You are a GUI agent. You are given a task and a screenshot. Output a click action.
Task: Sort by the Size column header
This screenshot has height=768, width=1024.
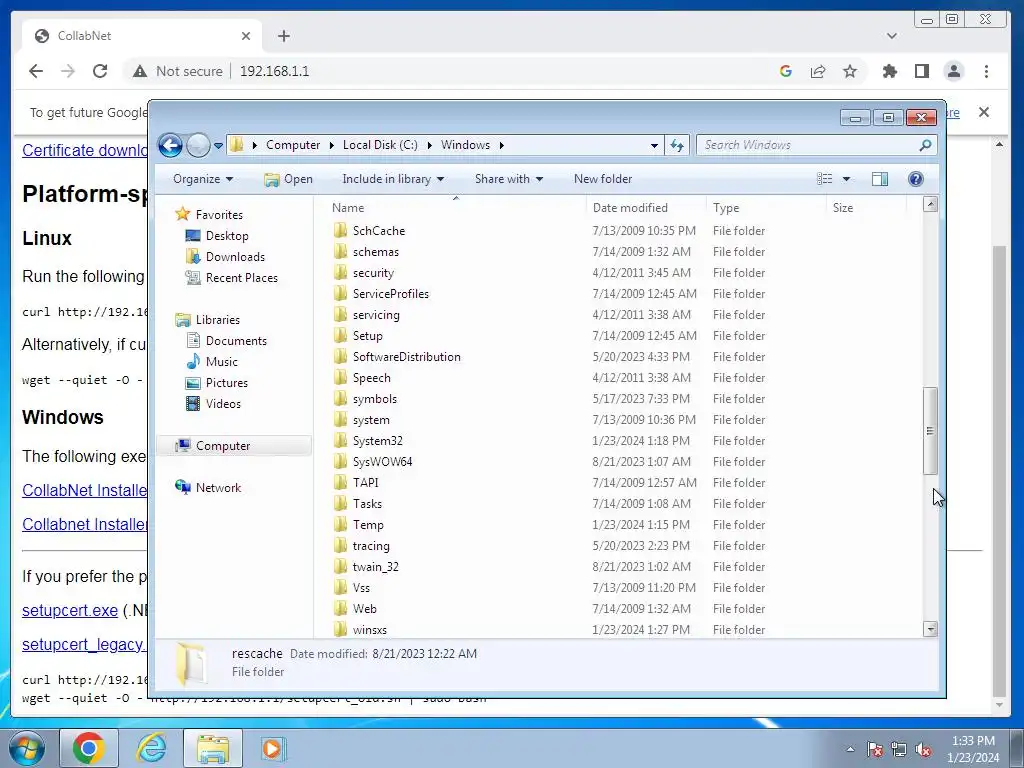(867, 208)
